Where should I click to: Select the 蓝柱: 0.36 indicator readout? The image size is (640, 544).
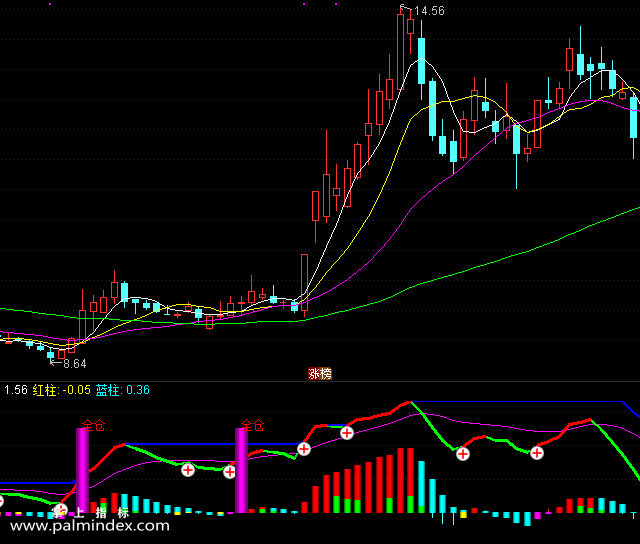(123, 390)
